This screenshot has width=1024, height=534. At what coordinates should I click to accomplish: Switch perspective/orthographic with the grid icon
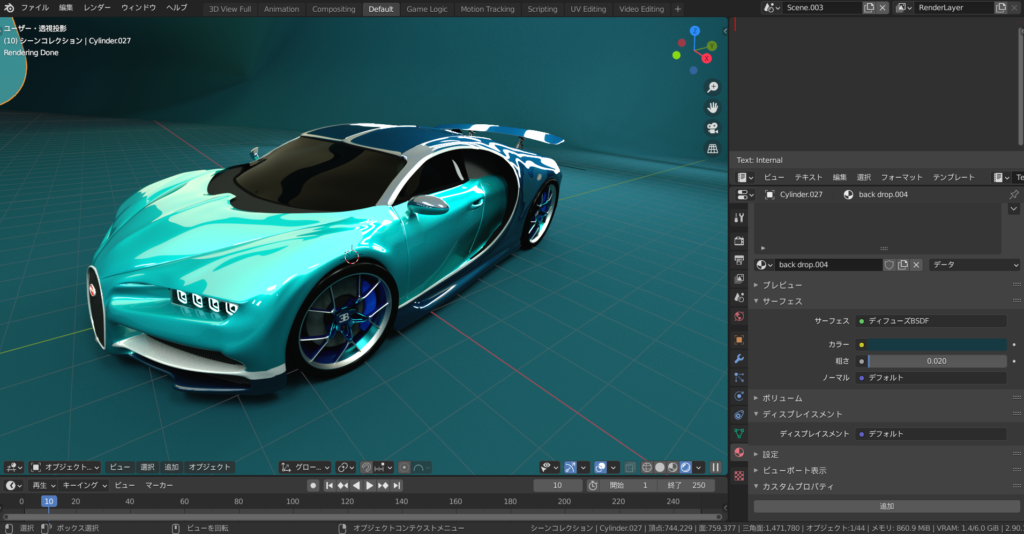(x=713, y=148)
